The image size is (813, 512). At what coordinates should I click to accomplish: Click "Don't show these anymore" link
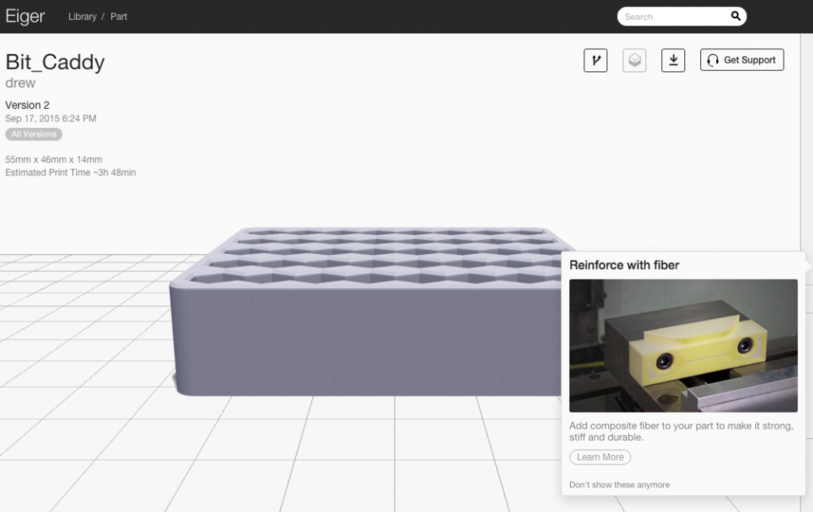pos(619,485)
